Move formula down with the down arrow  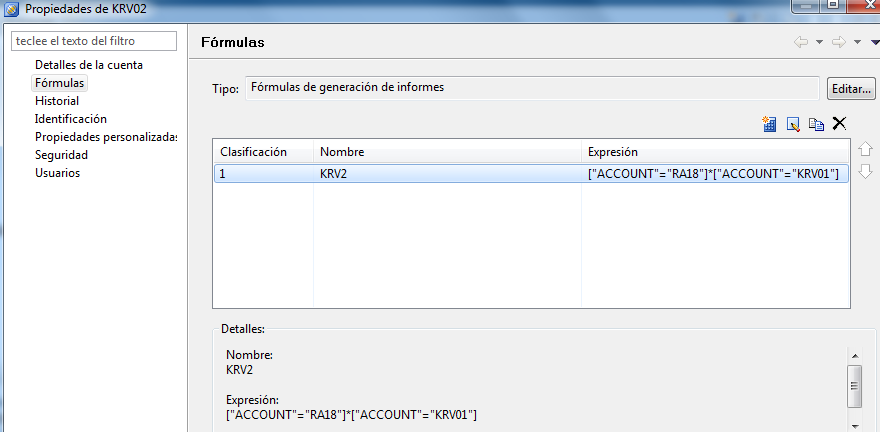point(866,171)
